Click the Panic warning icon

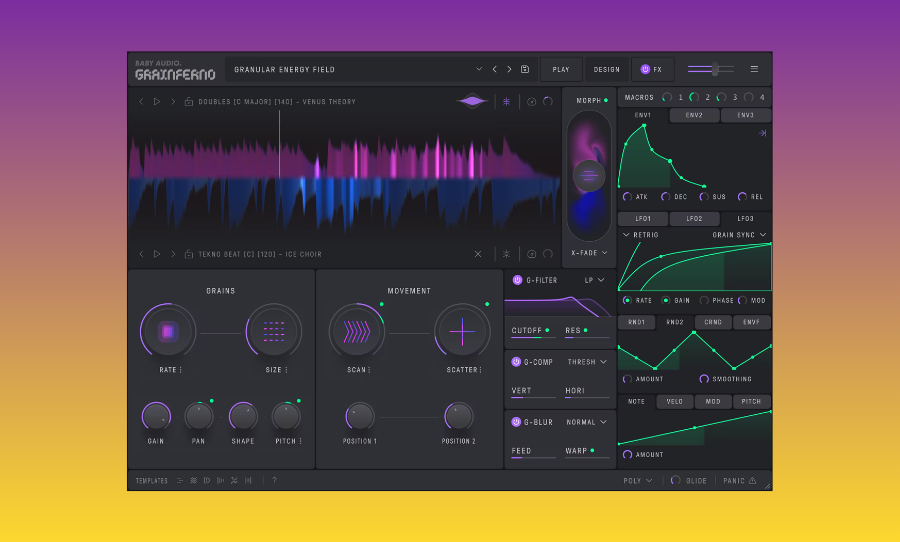coord(752,481)
